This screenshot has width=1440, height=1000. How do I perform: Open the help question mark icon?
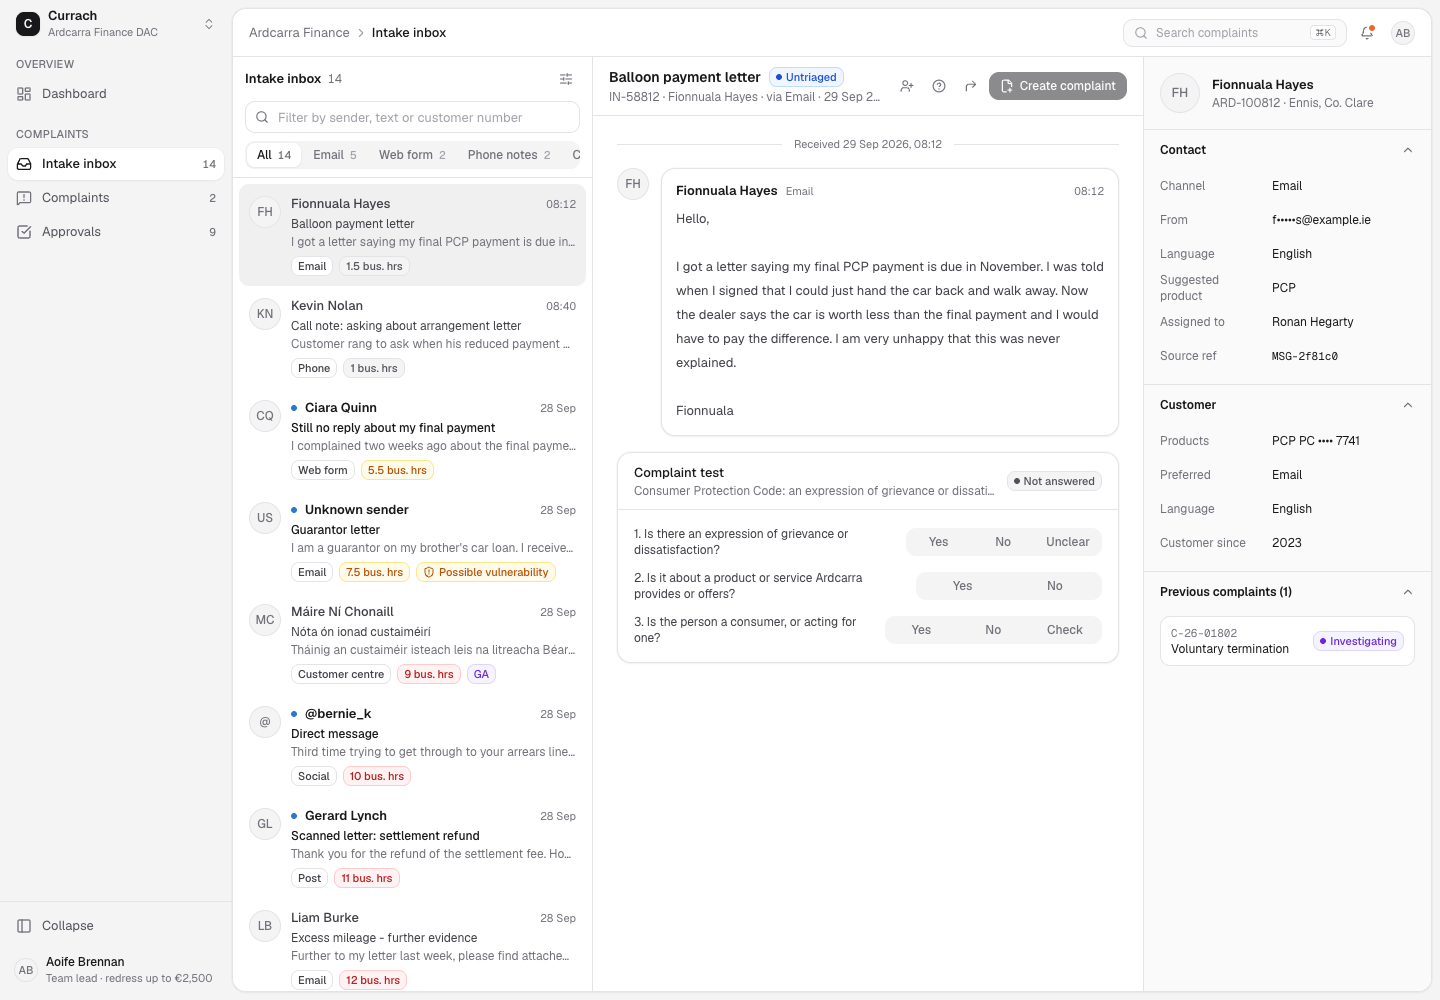tap(939, 86)
